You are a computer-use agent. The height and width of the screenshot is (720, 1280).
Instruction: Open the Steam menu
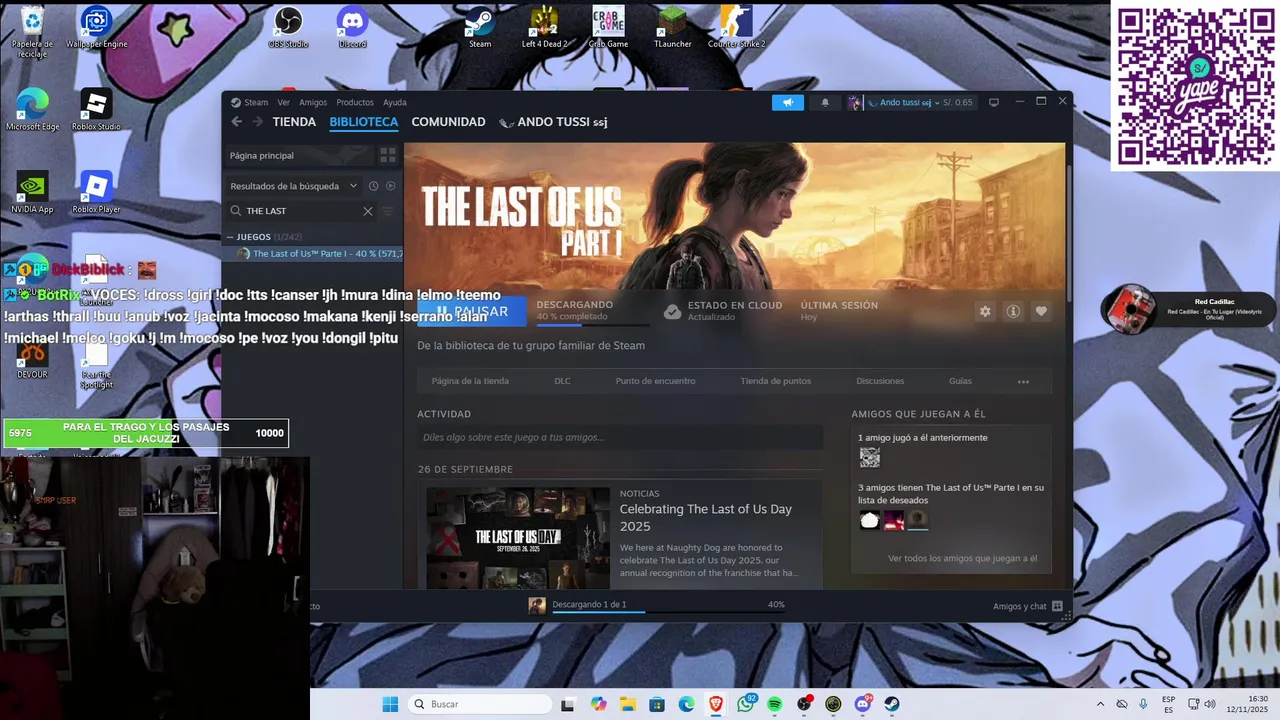click(256, 102)
